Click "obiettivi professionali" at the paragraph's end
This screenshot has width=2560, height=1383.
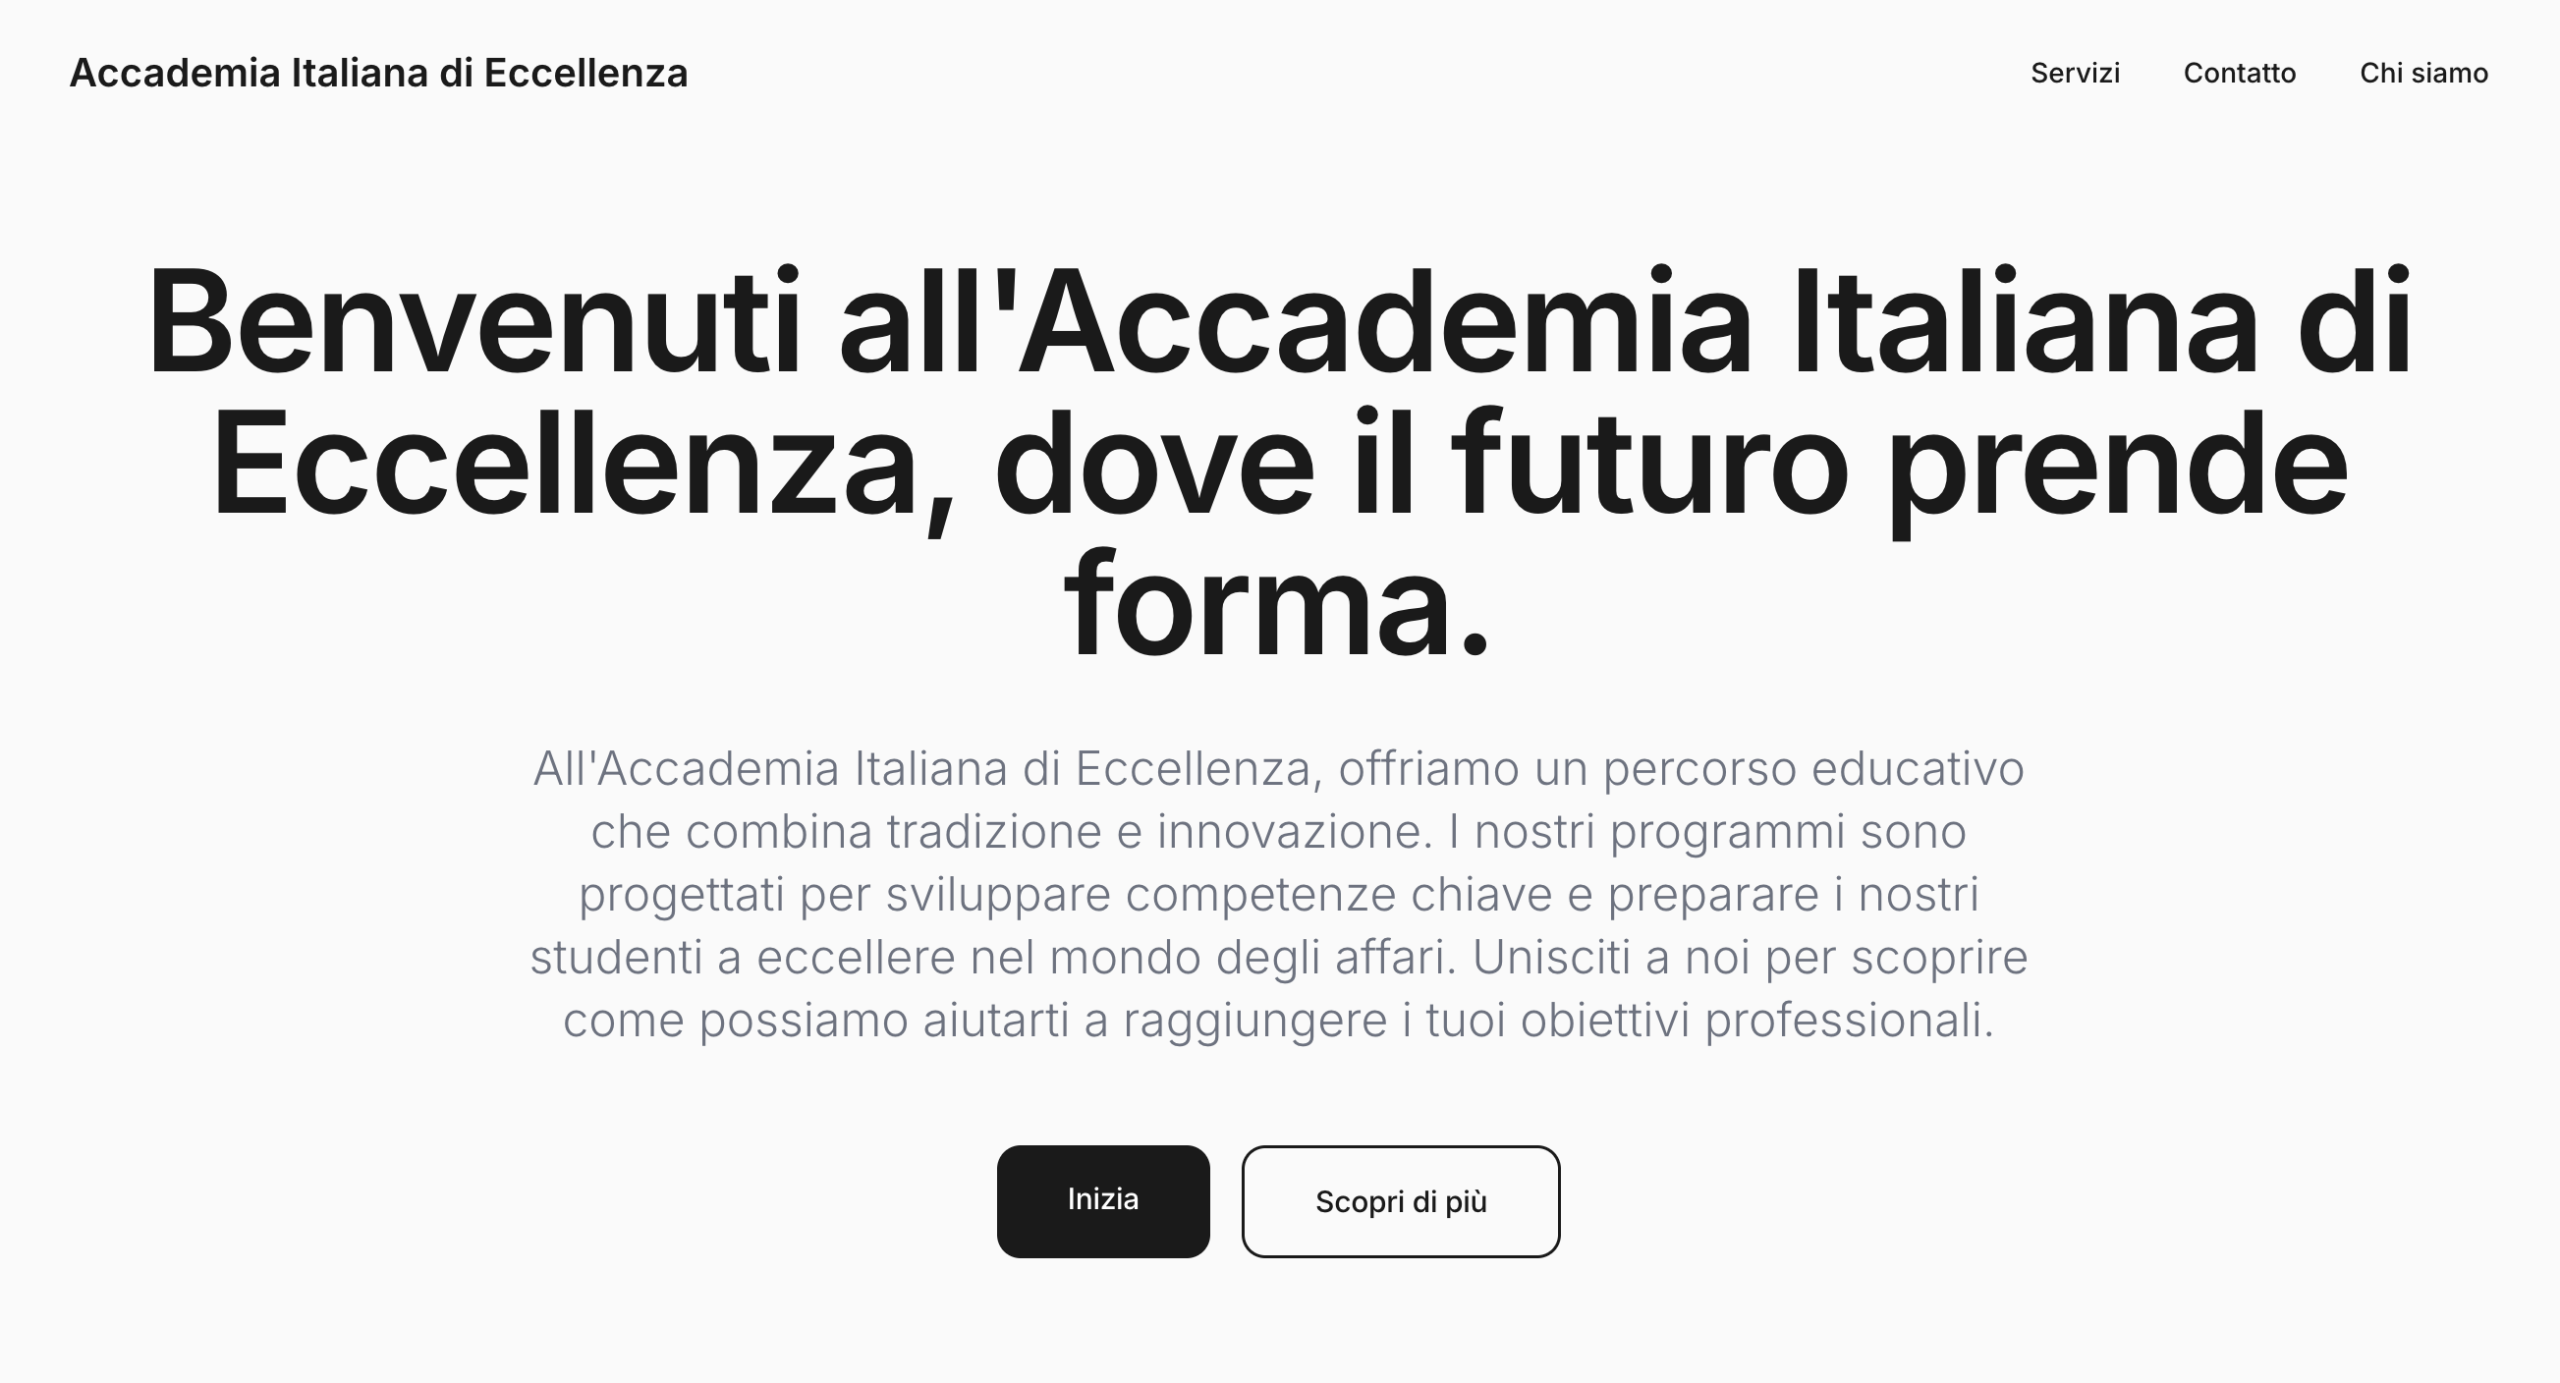click(x=1756, y=1020)
